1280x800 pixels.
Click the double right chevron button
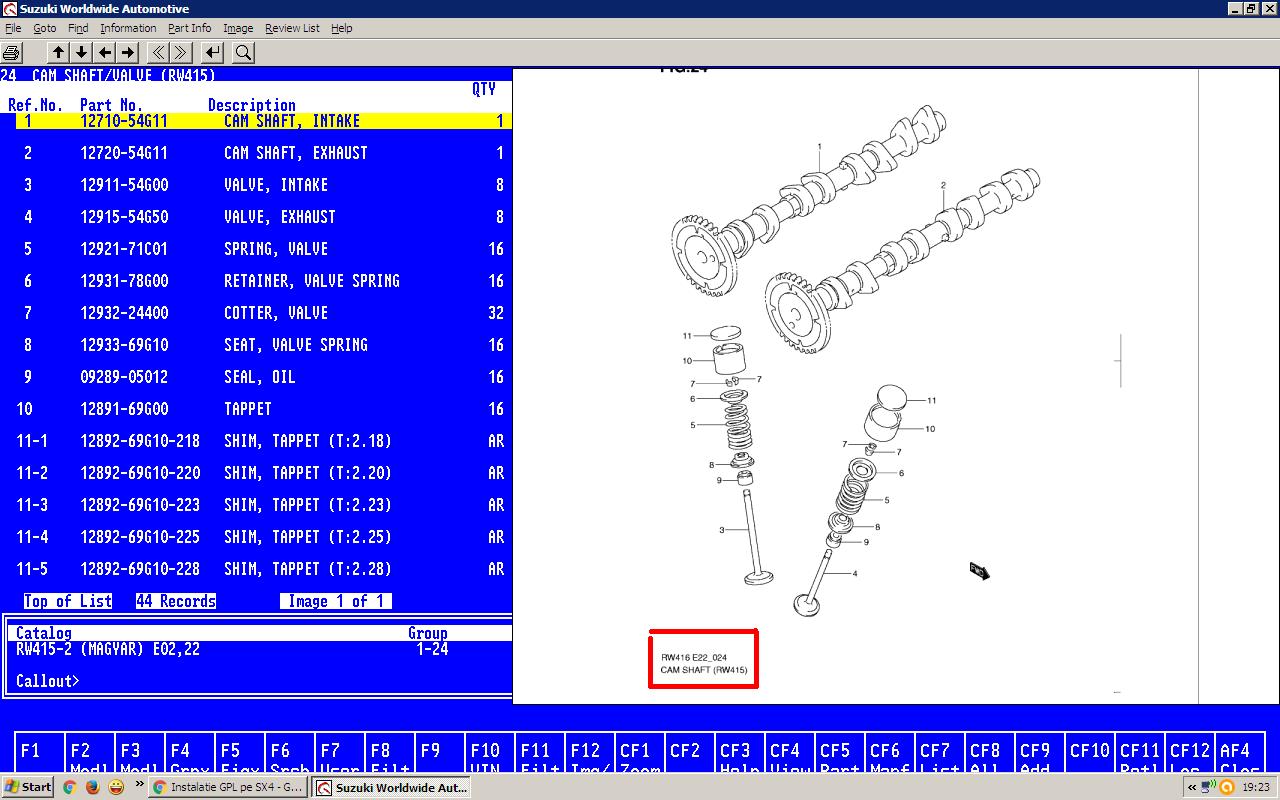click(181, 53)
